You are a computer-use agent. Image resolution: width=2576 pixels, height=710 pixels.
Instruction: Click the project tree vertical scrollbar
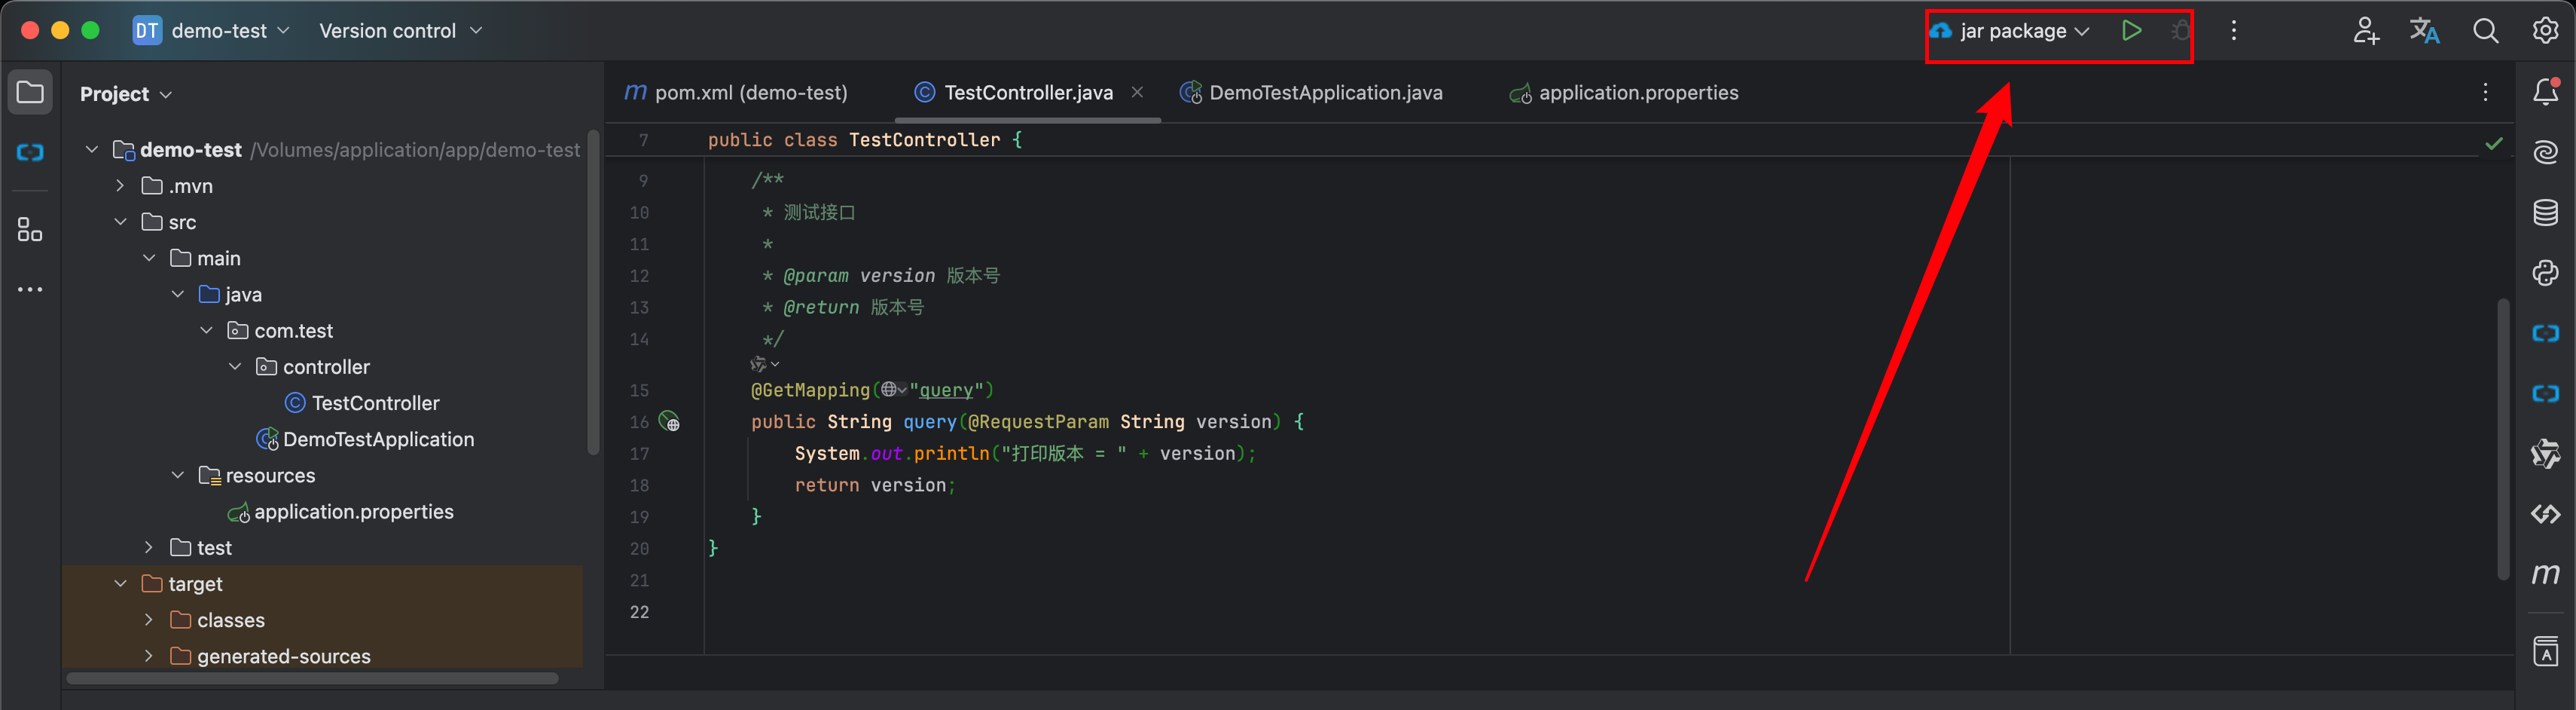tap(593, 292)
